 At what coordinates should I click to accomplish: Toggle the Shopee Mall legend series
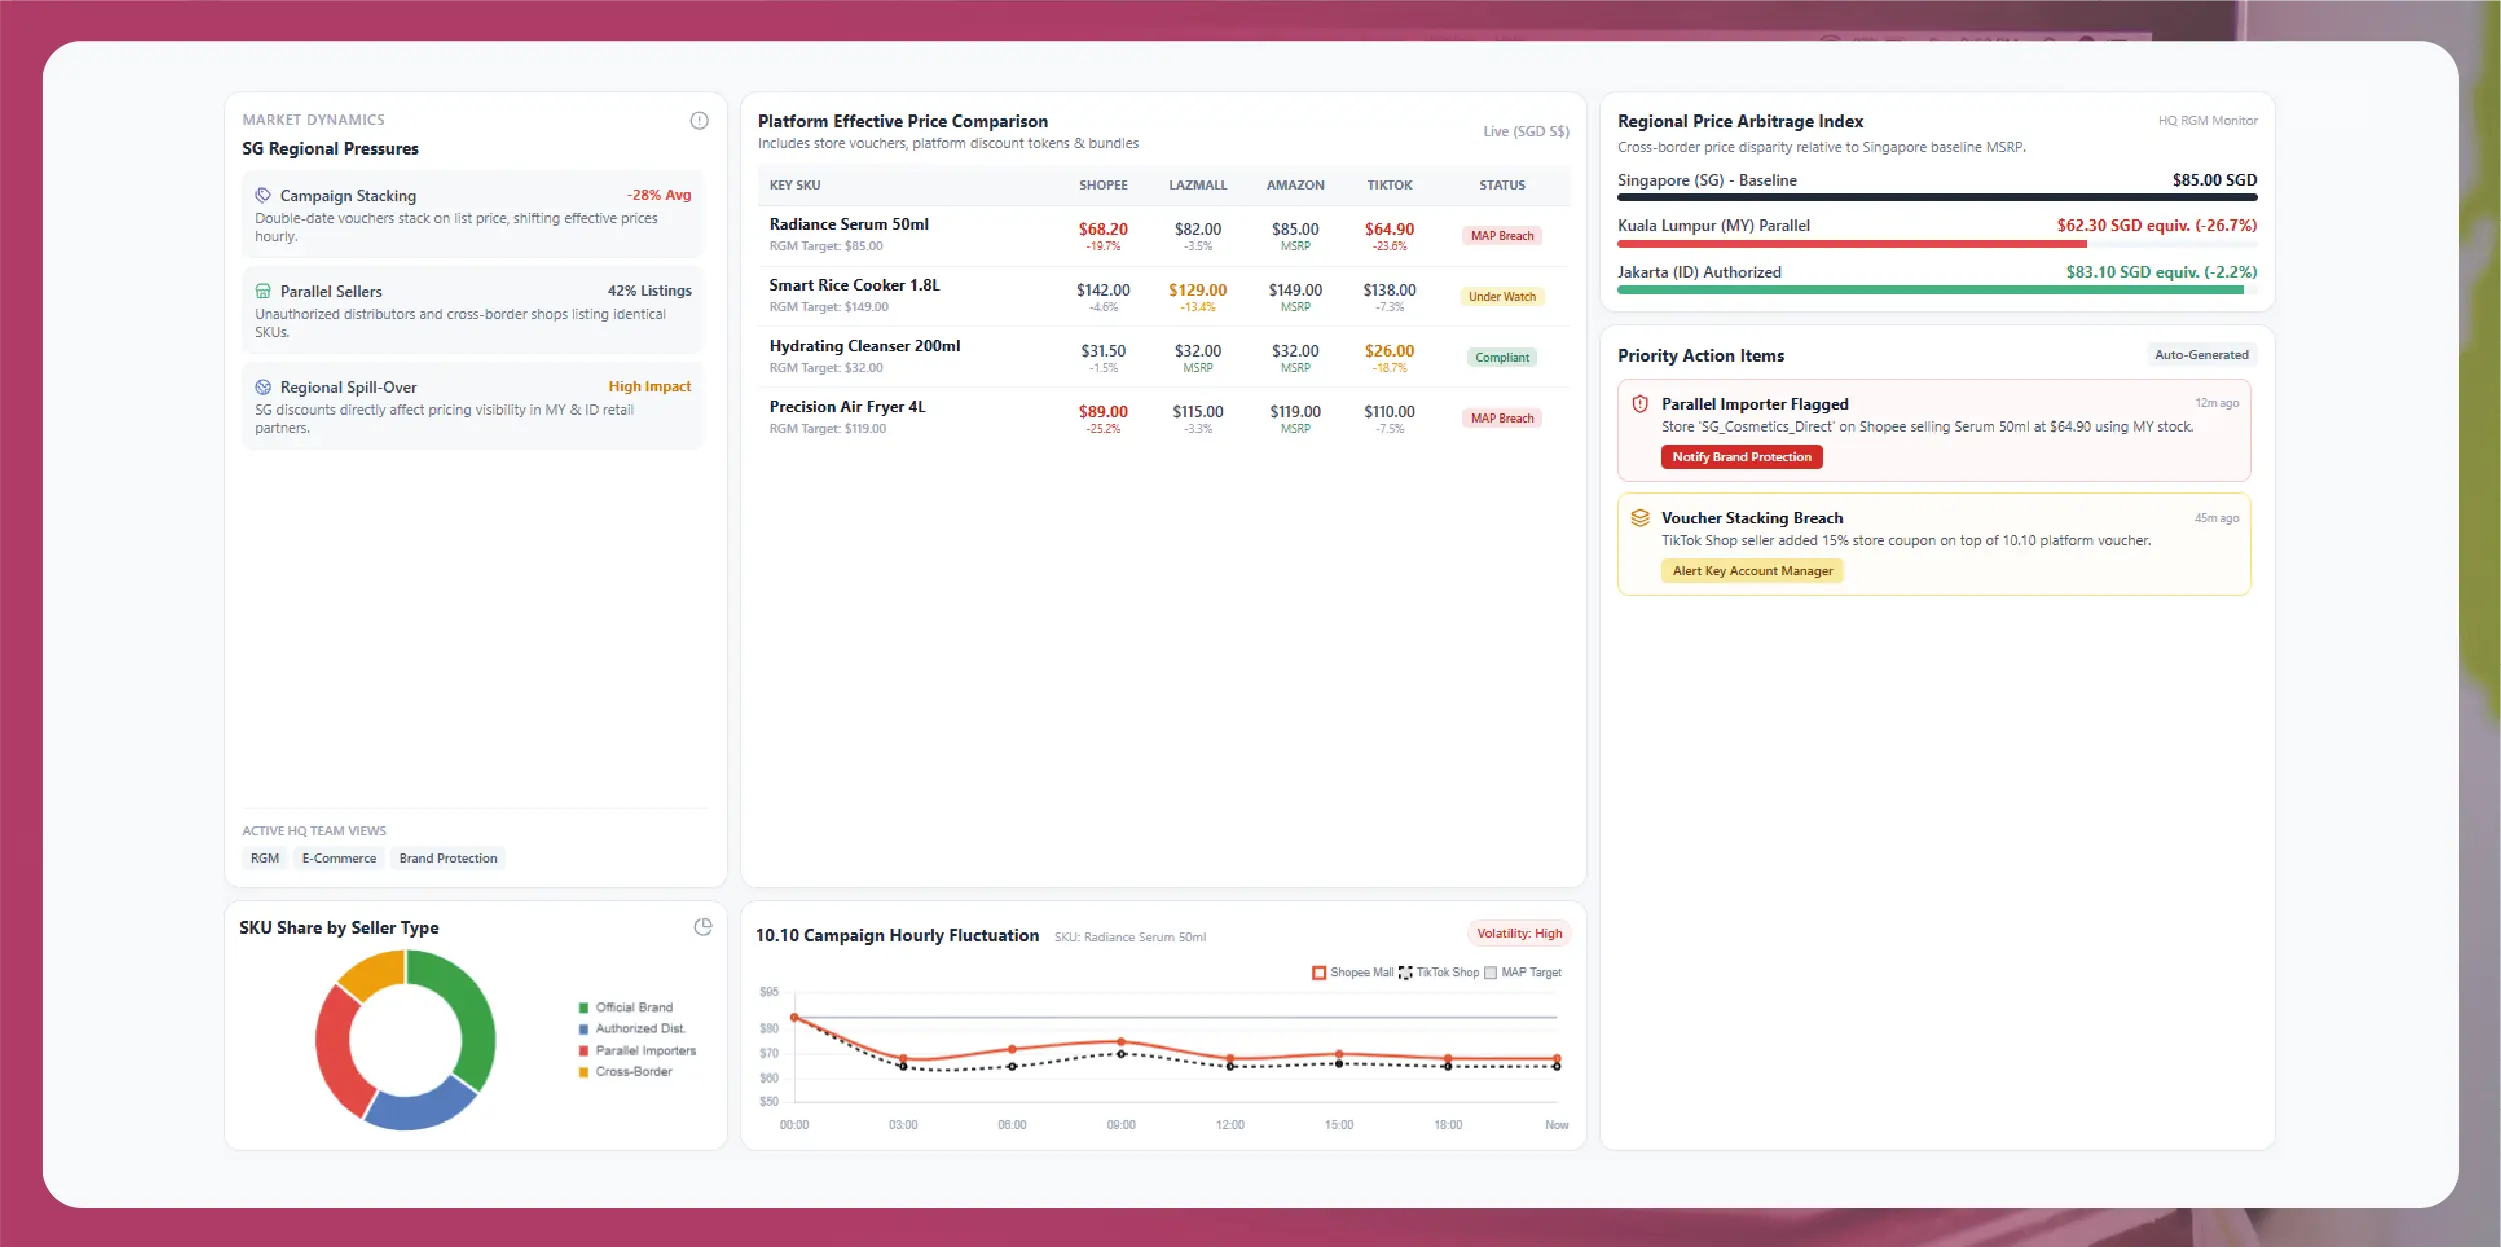[x=1352, y=972]
